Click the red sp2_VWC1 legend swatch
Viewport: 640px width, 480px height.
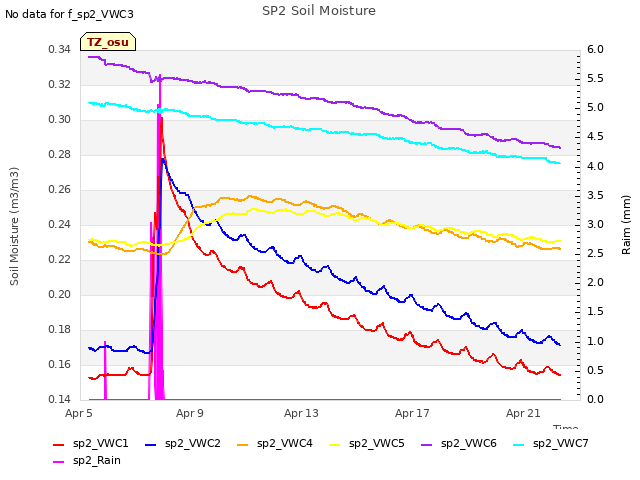coord(59,444)
